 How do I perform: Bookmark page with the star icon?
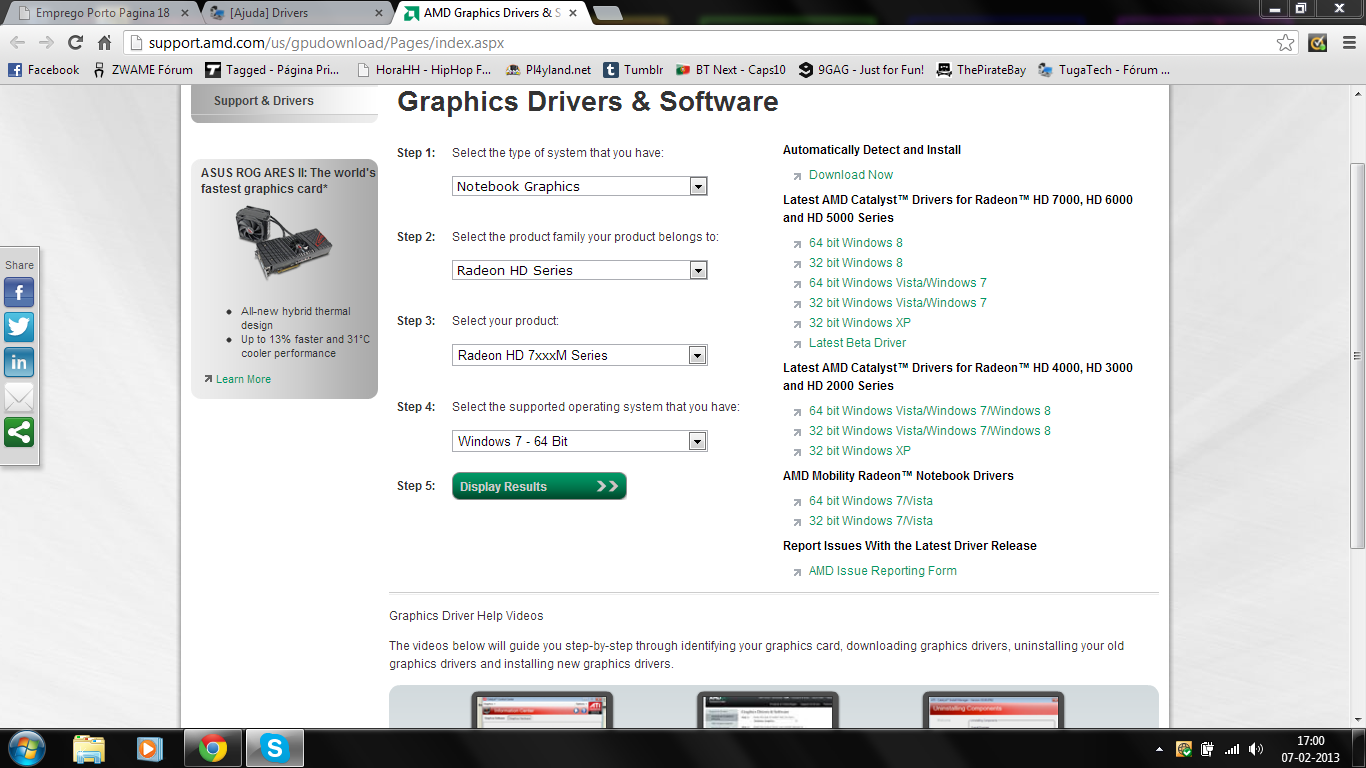click(x=1285, y=43)
